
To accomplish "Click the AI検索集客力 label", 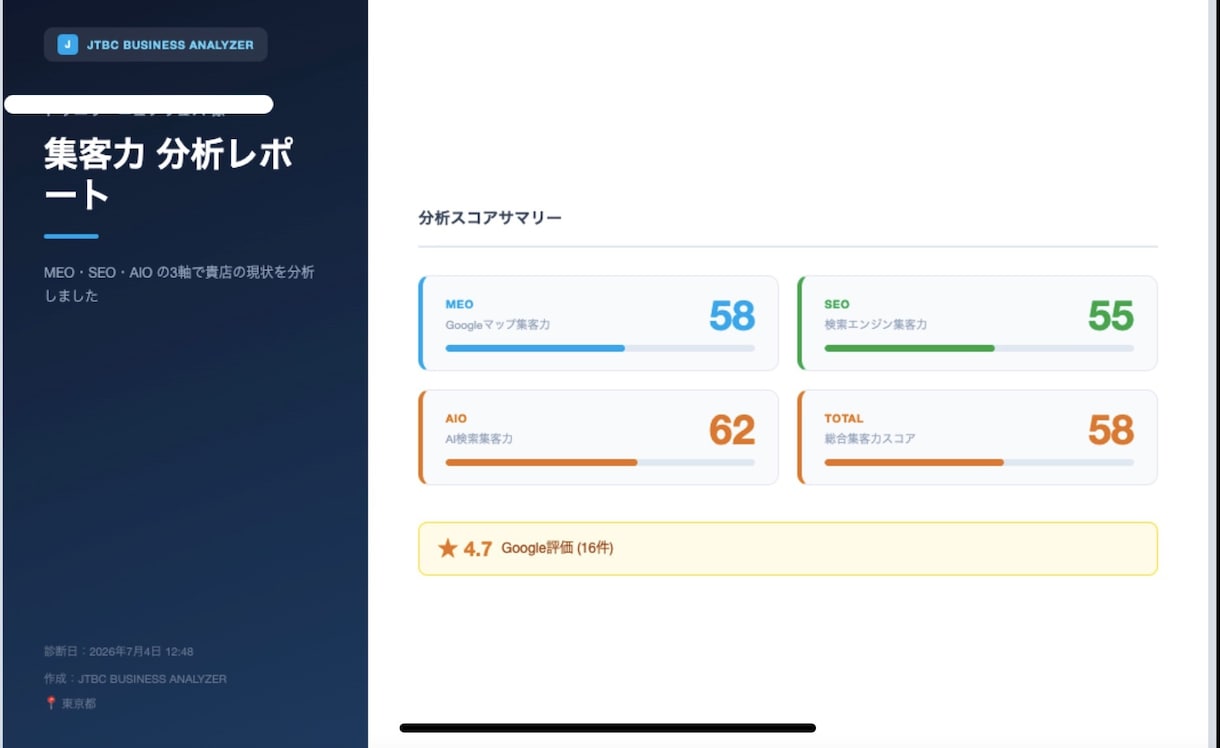I will [479, 439].
